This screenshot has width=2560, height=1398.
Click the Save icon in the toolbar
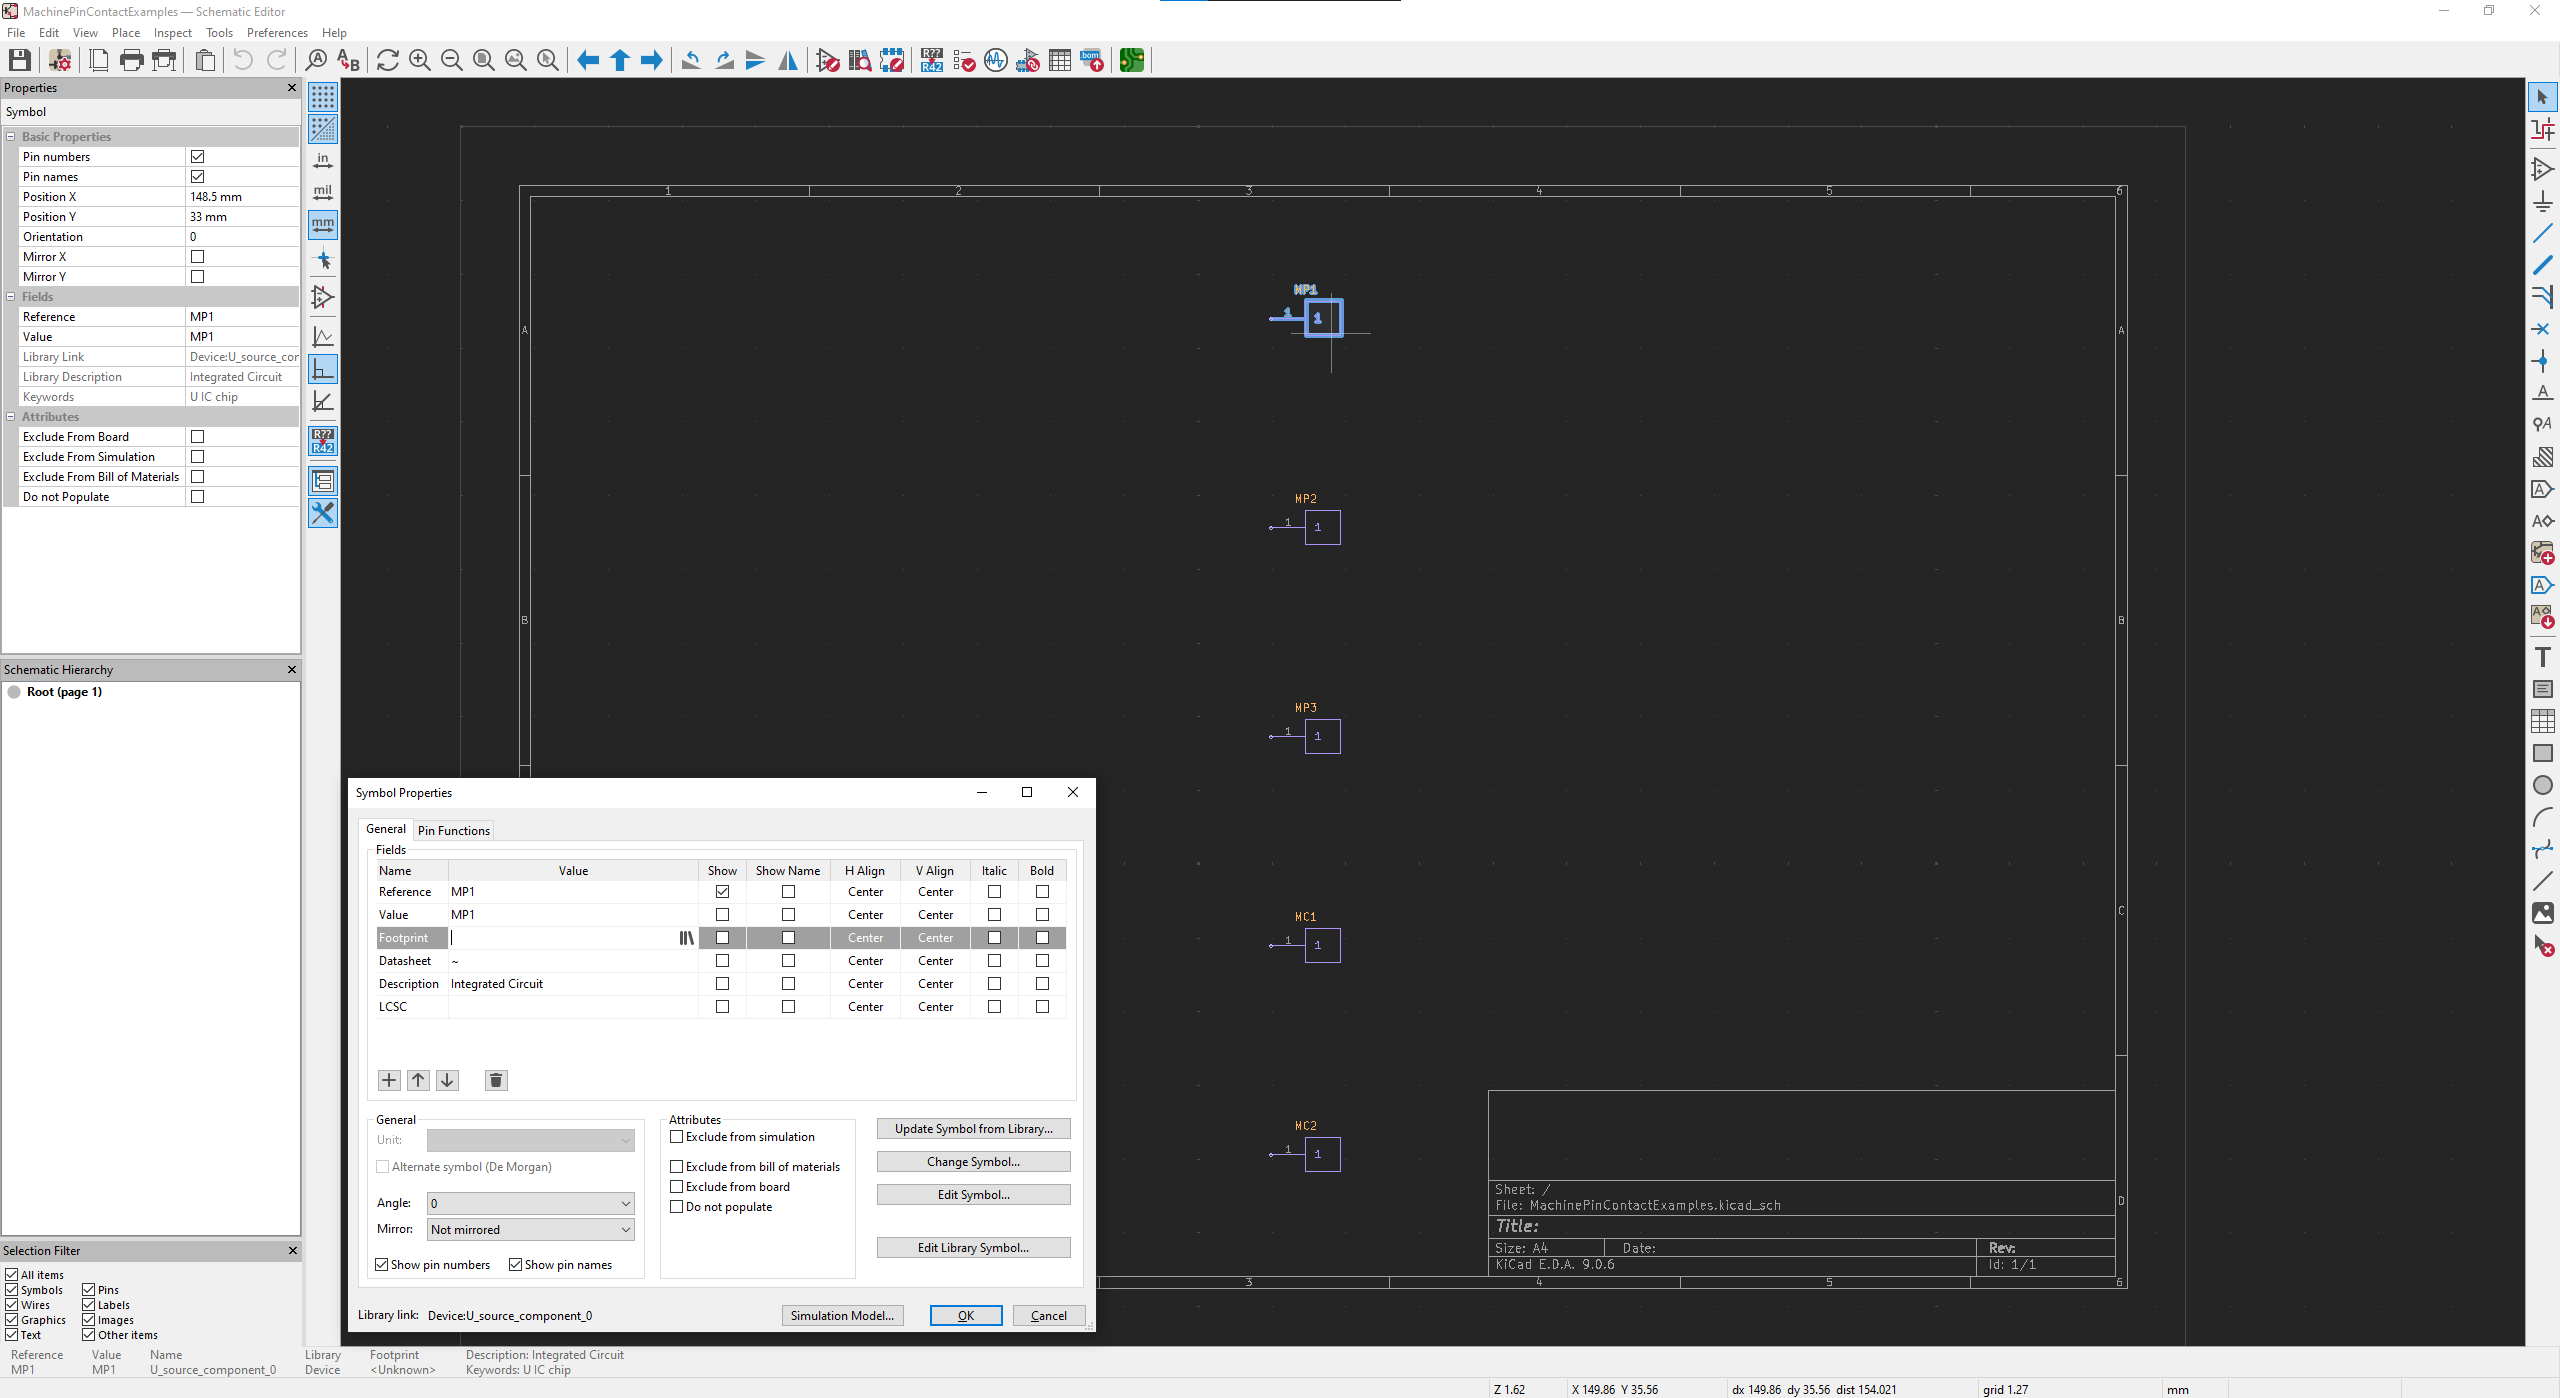point(19,60)
